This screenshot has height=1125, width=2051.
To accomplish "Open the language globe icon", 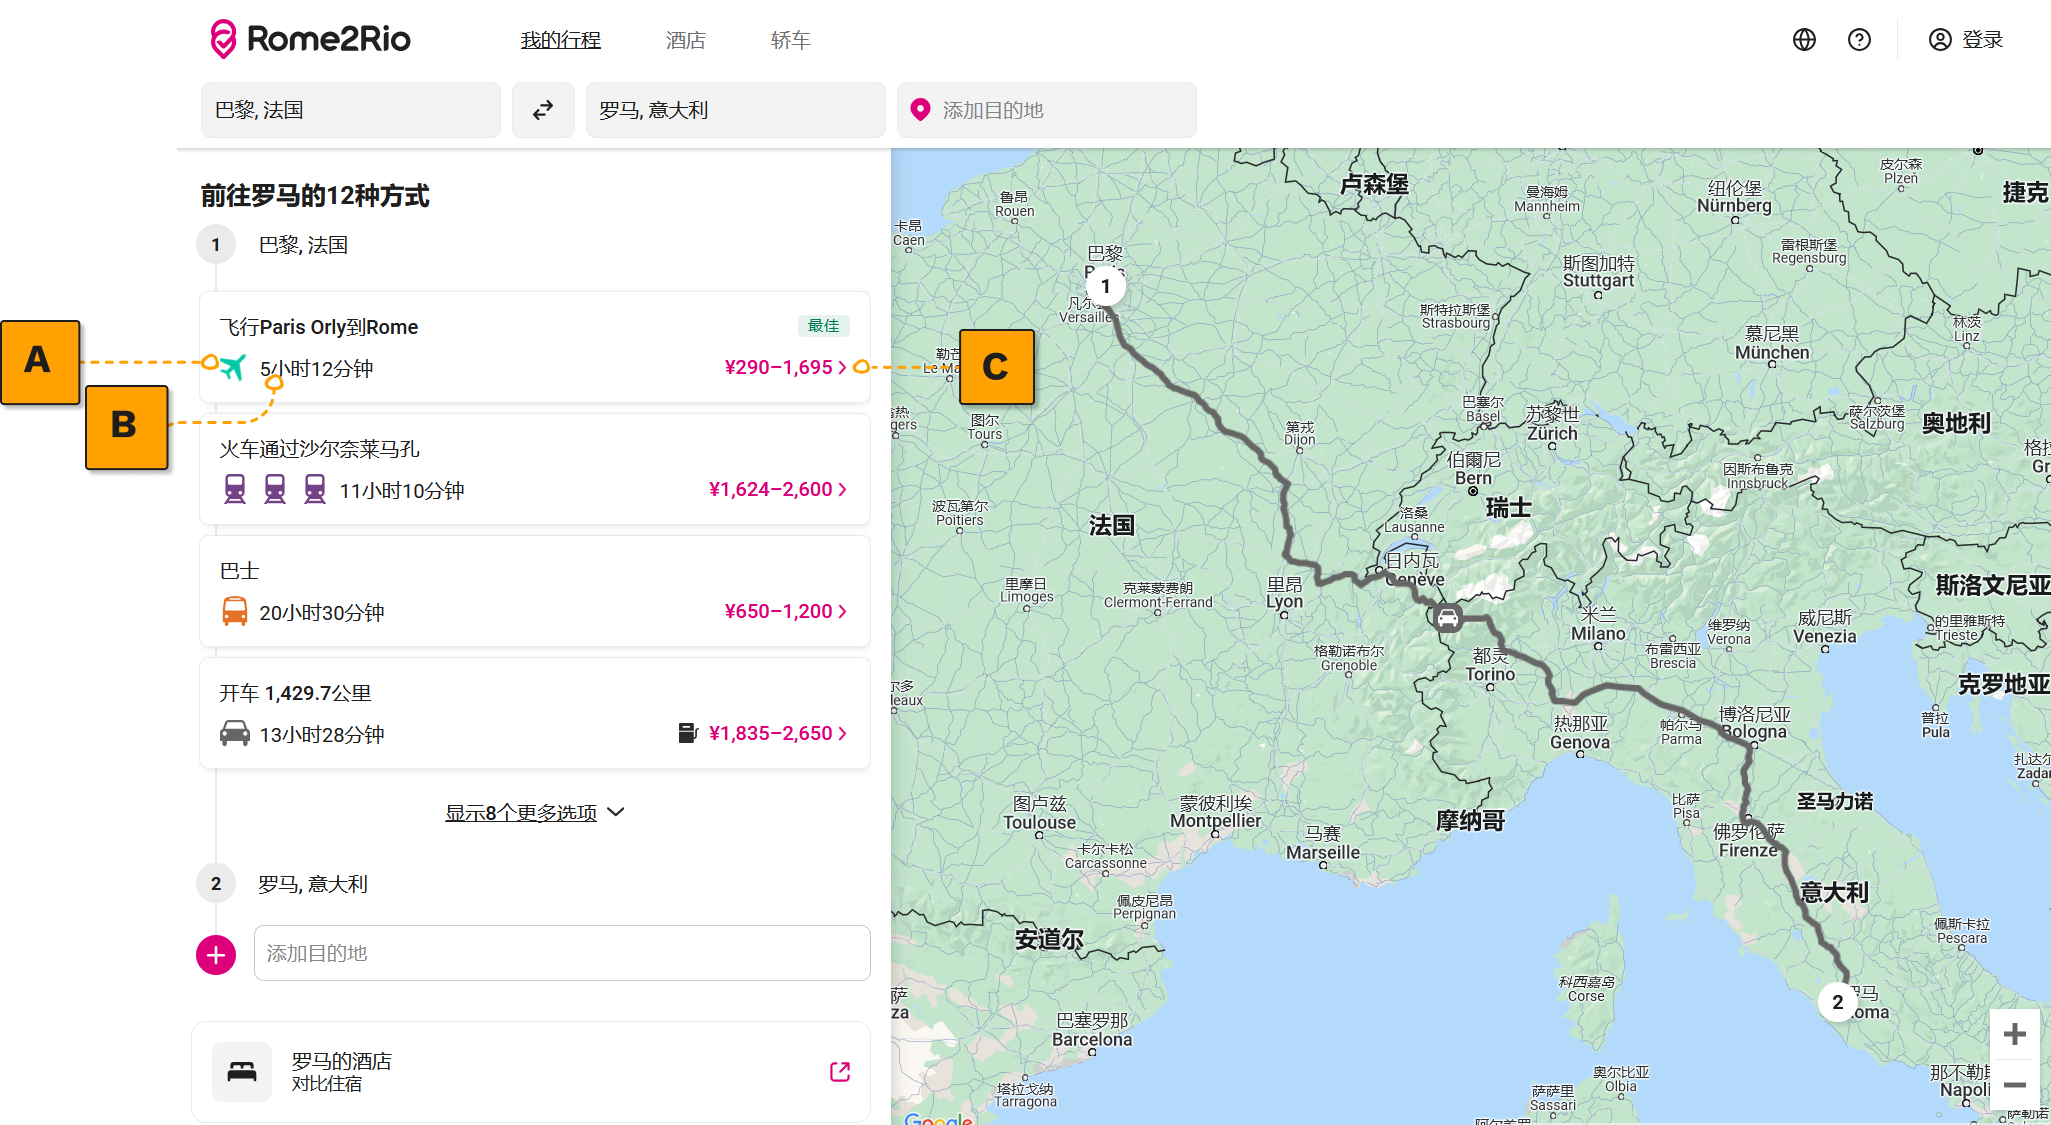I will (x=1804, y=40).
